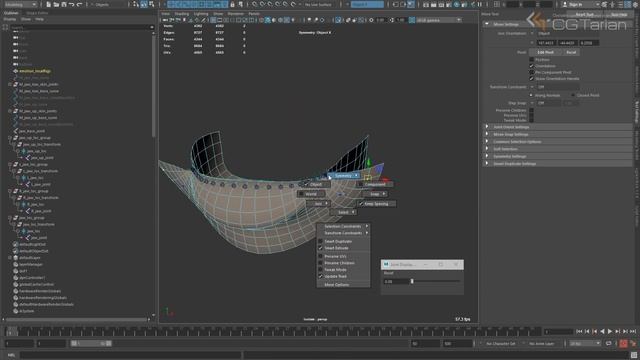Play forward on the timeline
Screen dimensions: 640x360
610,331
